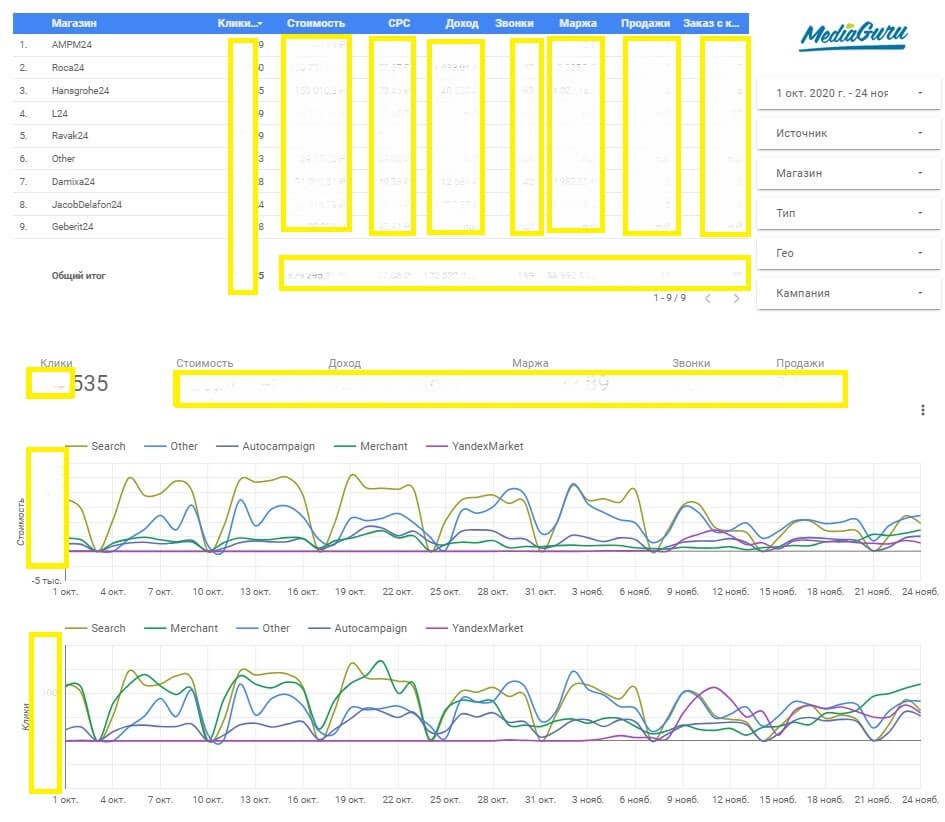Open the date range dropdown
The width and height of the screenshot is (945, 822).
point(848,93)
